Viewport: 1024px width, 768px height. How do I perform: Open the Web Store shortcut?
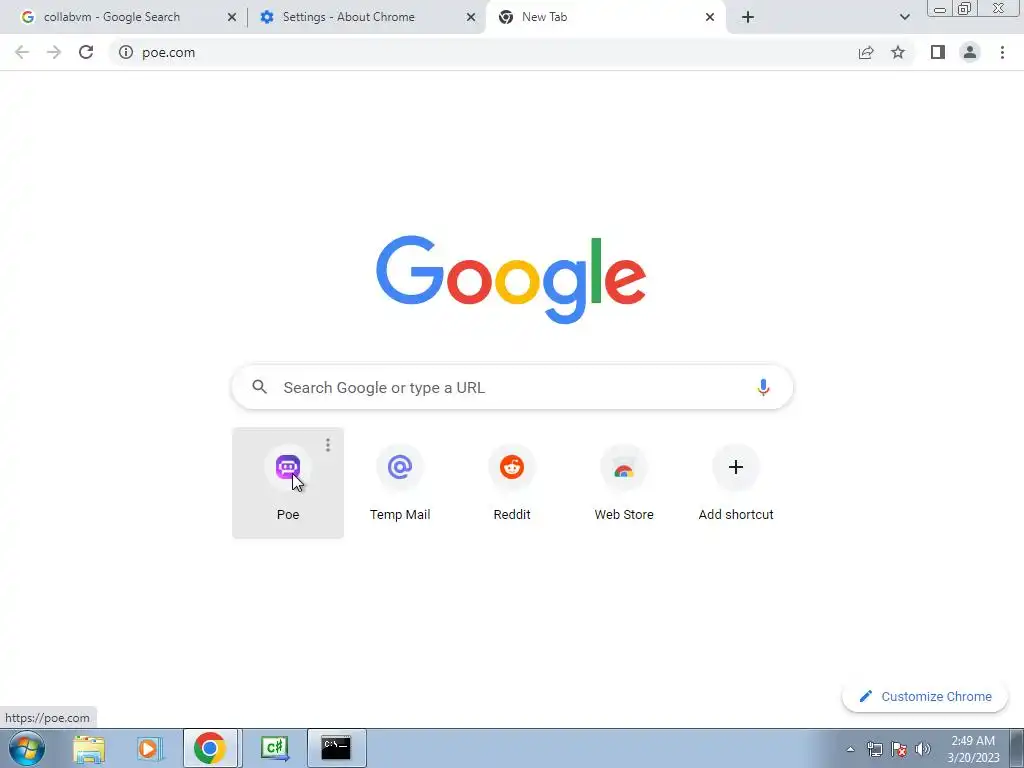pos(624,483)
